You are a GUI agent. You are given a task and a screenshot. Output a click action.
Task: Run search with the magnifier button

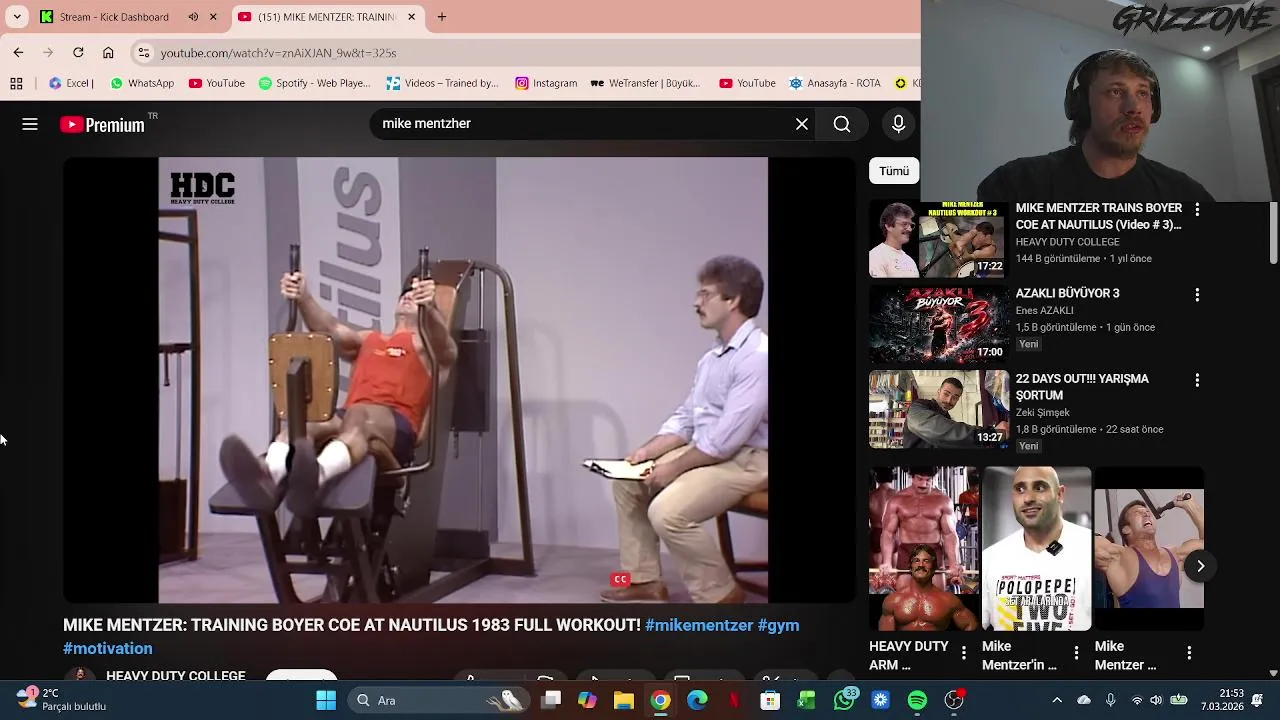[842, 124]
